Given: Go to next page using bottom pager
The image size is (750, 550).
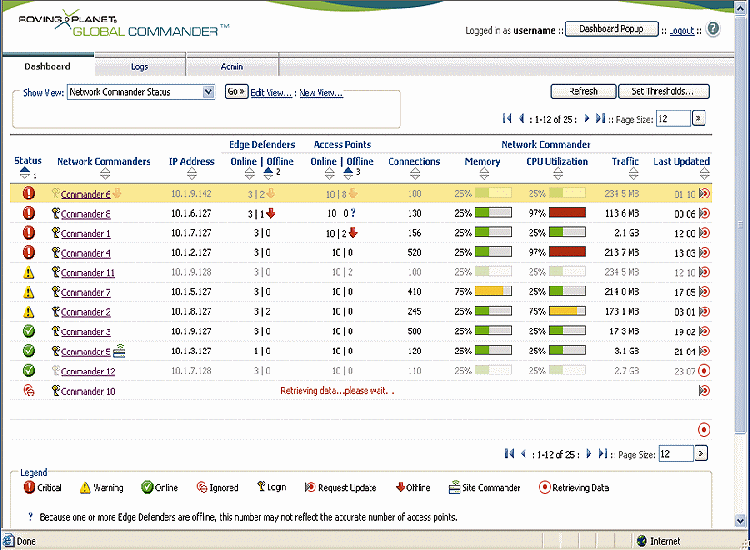Looking at the screenshot, I should [589, 453].
